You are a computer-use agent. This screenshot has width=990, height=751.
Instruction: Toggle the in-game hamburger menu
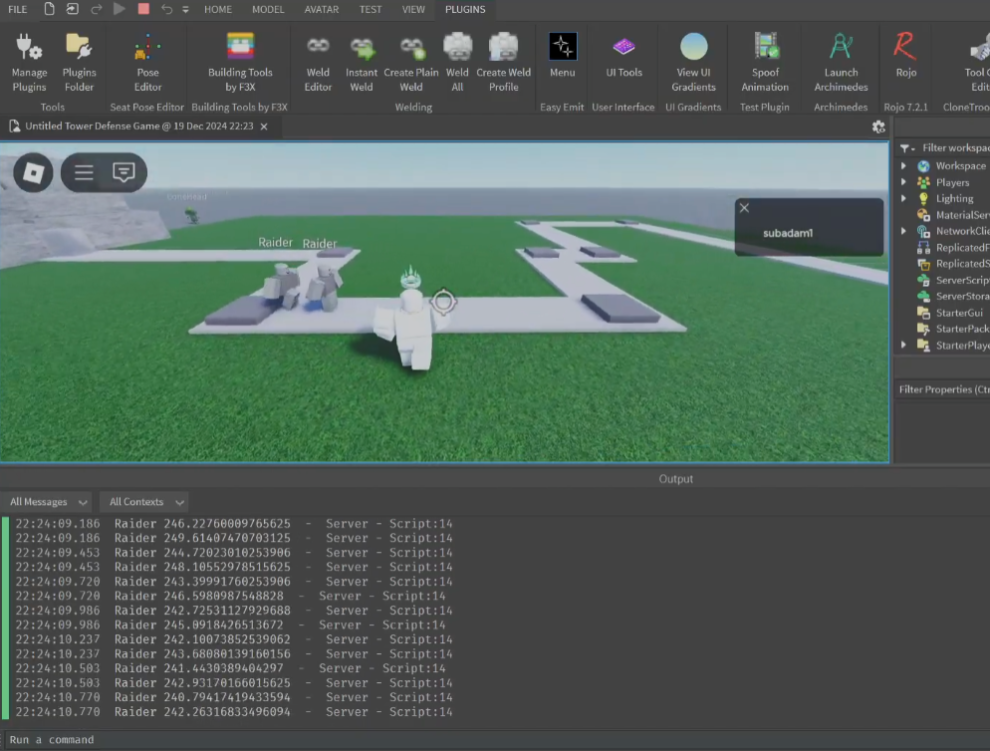pos(84,172)
